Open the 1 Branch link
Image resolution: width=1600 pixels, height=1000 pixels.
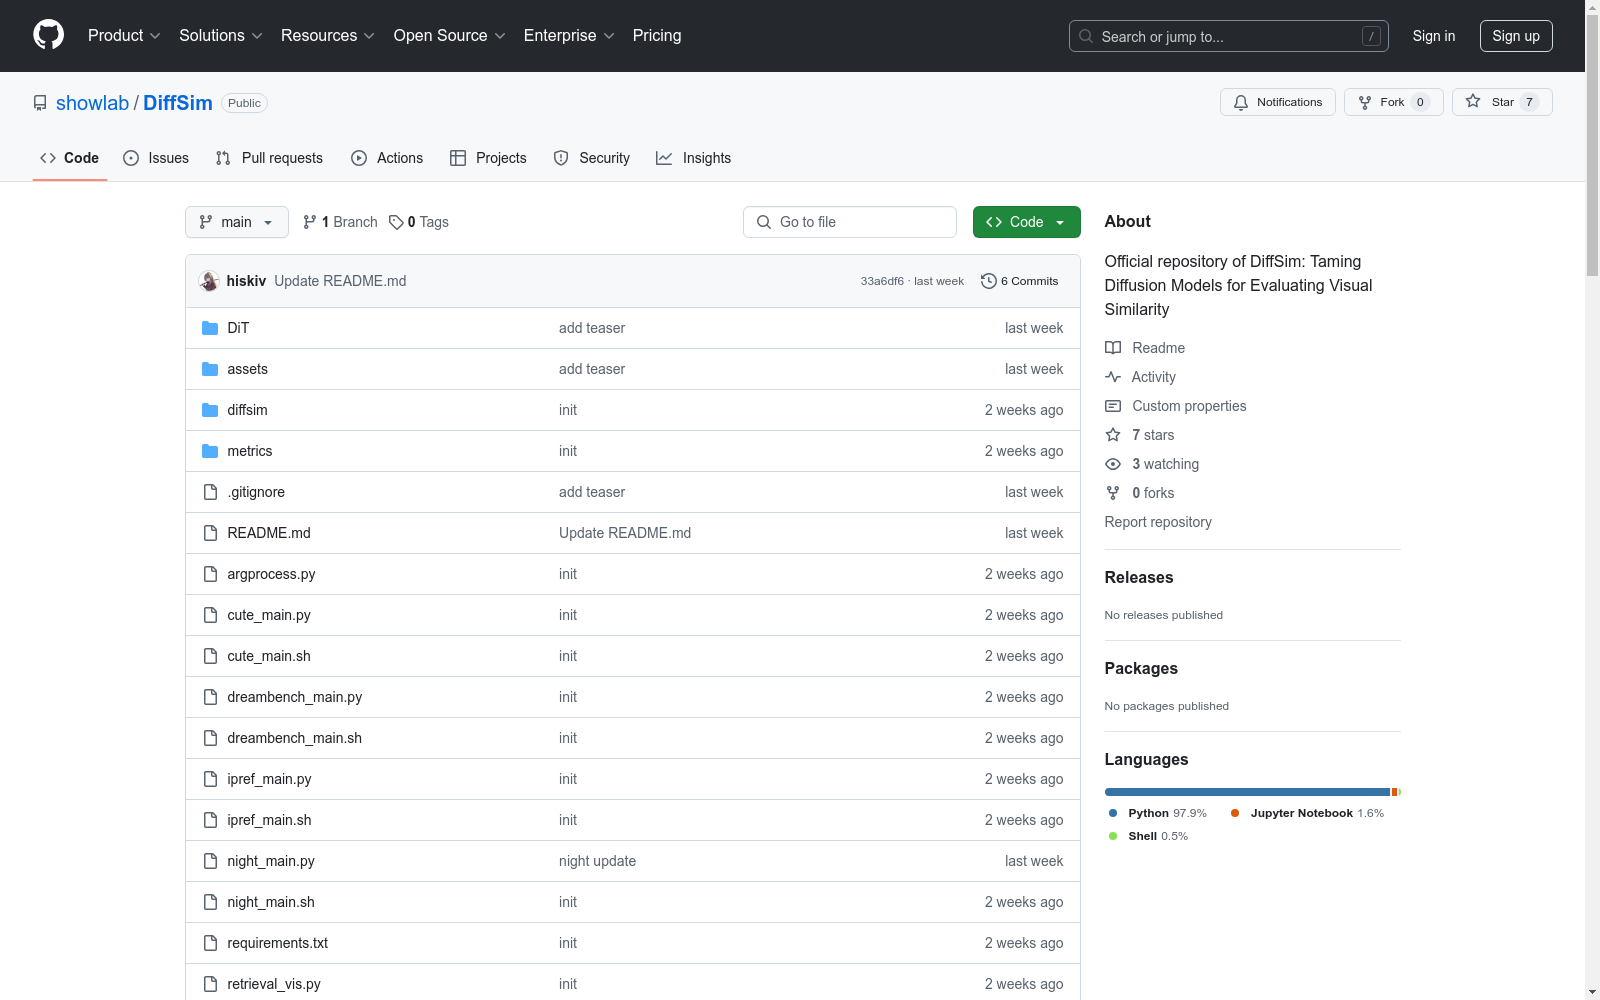pyautogui.click(x=340, y=222)
